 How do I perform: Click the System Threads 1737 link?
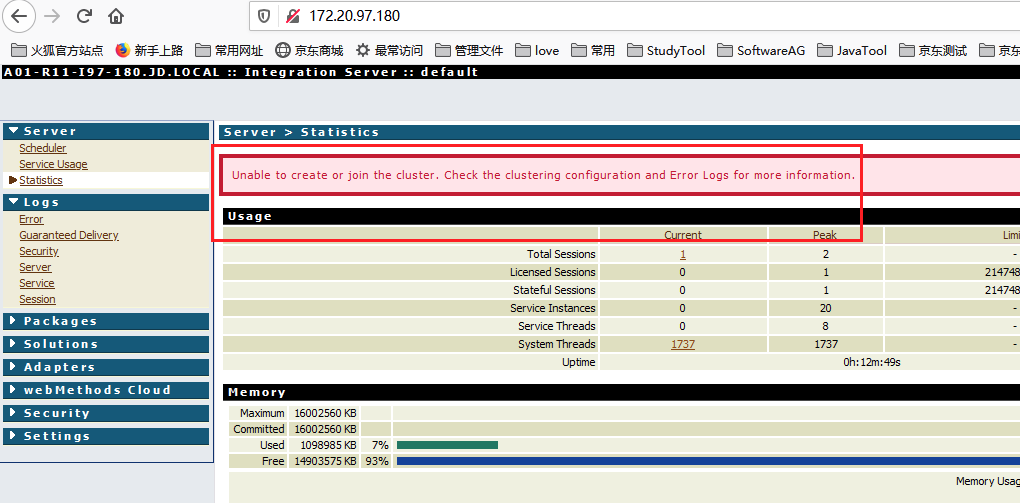(x=683, y=344)
